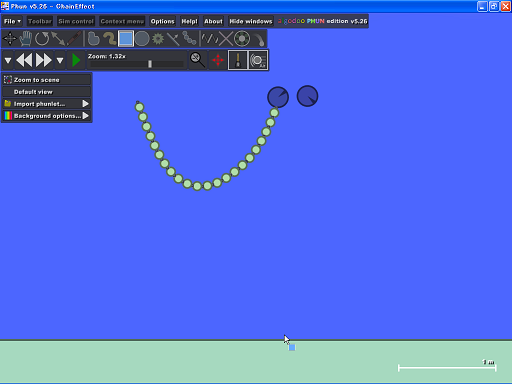Click the green ground plane
512x384 pixels.
pyautogui.click(x=256, y=361)
